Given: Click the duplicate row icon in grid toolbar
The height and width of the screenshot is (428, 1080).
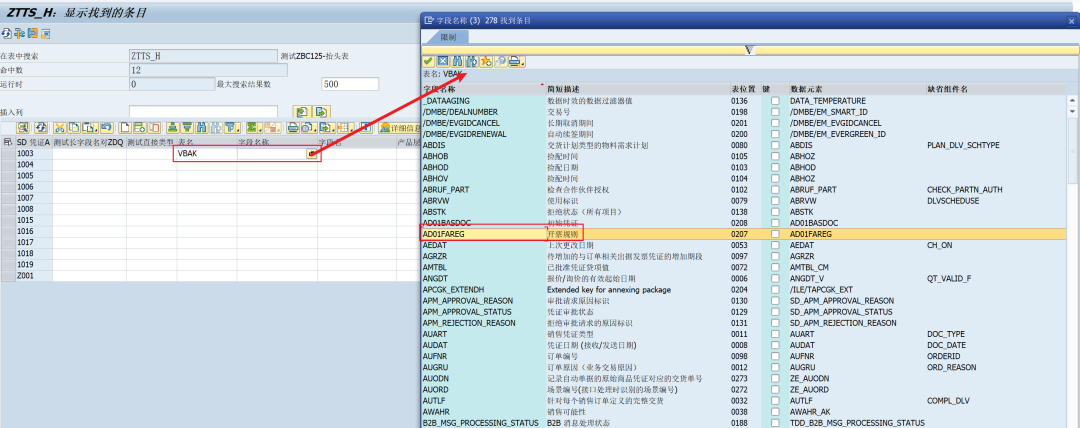Looking at the screenshot, I should pos(154,128).
